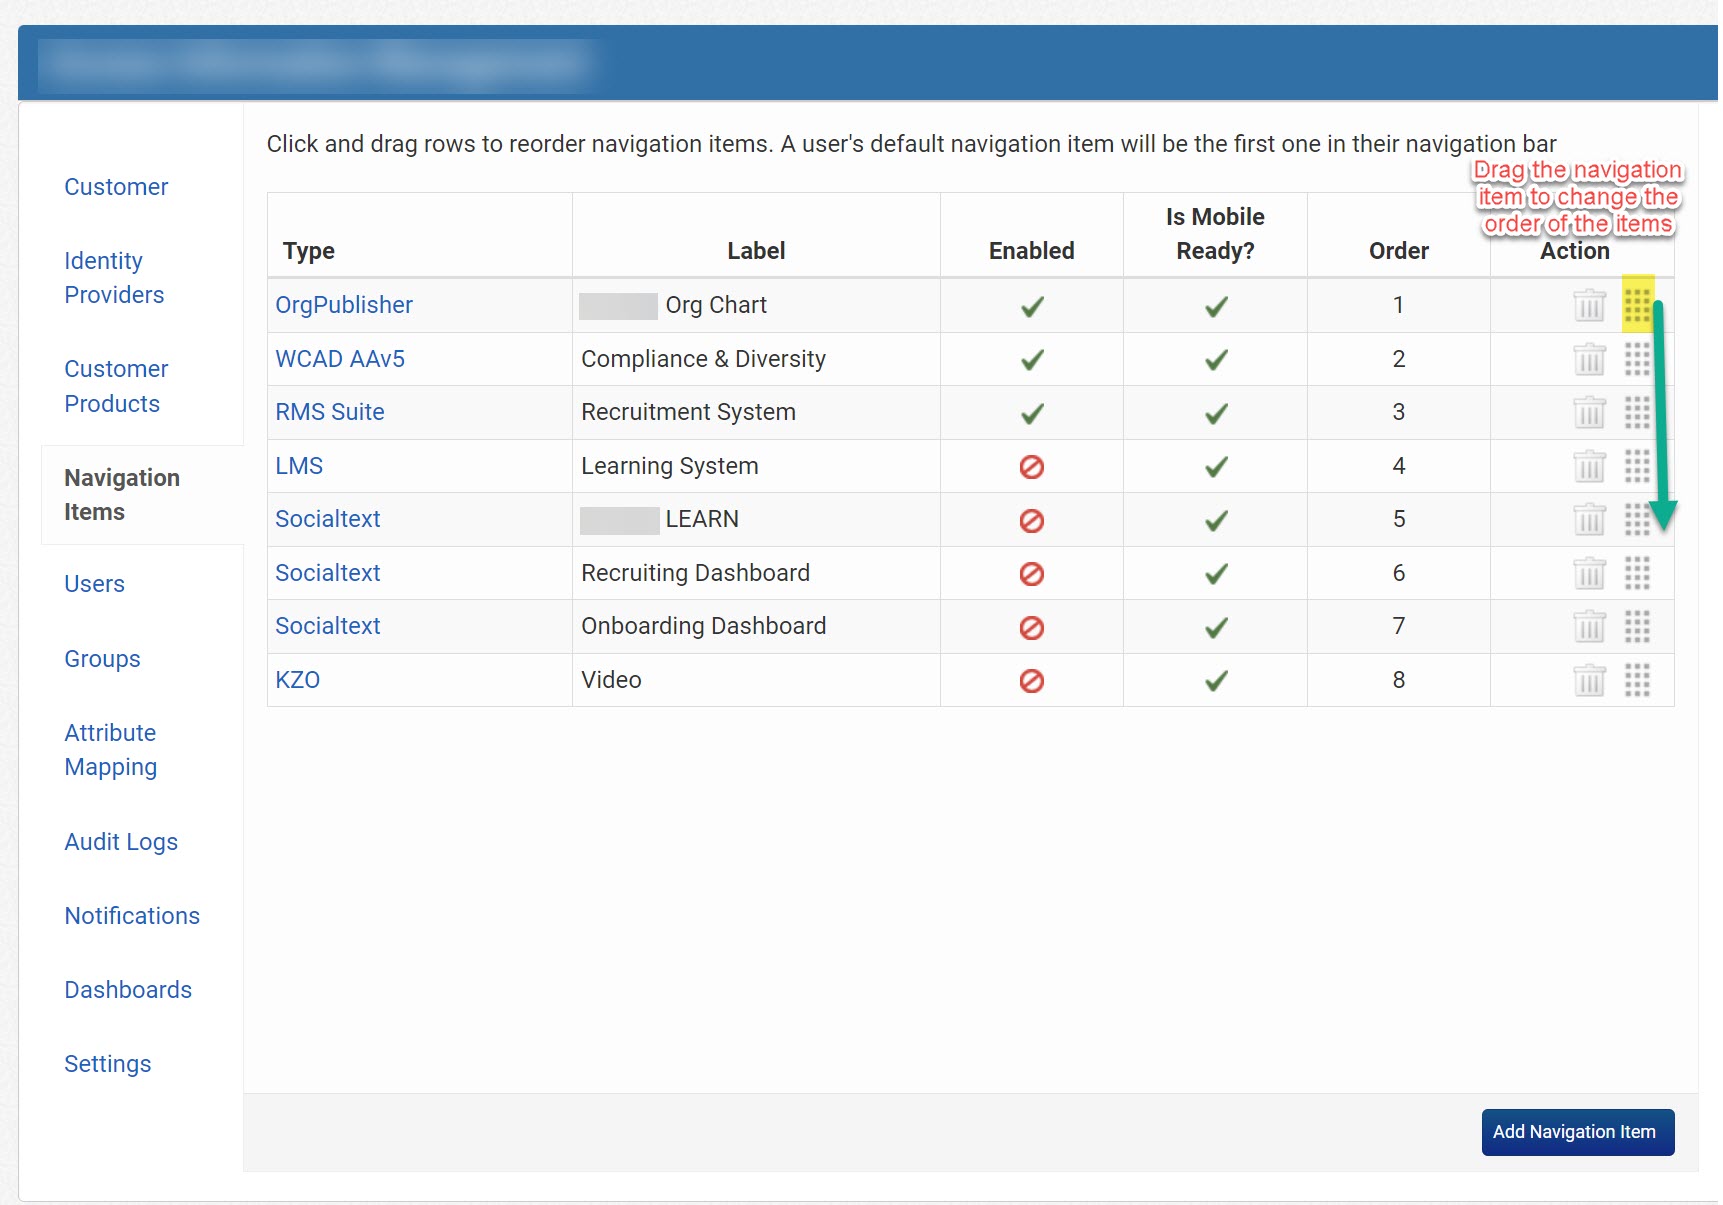Screen dimensions: 1723x1205
Task: Open Socialtext link for Onboarding Dashboard
Action: click(x=328, y=626)
